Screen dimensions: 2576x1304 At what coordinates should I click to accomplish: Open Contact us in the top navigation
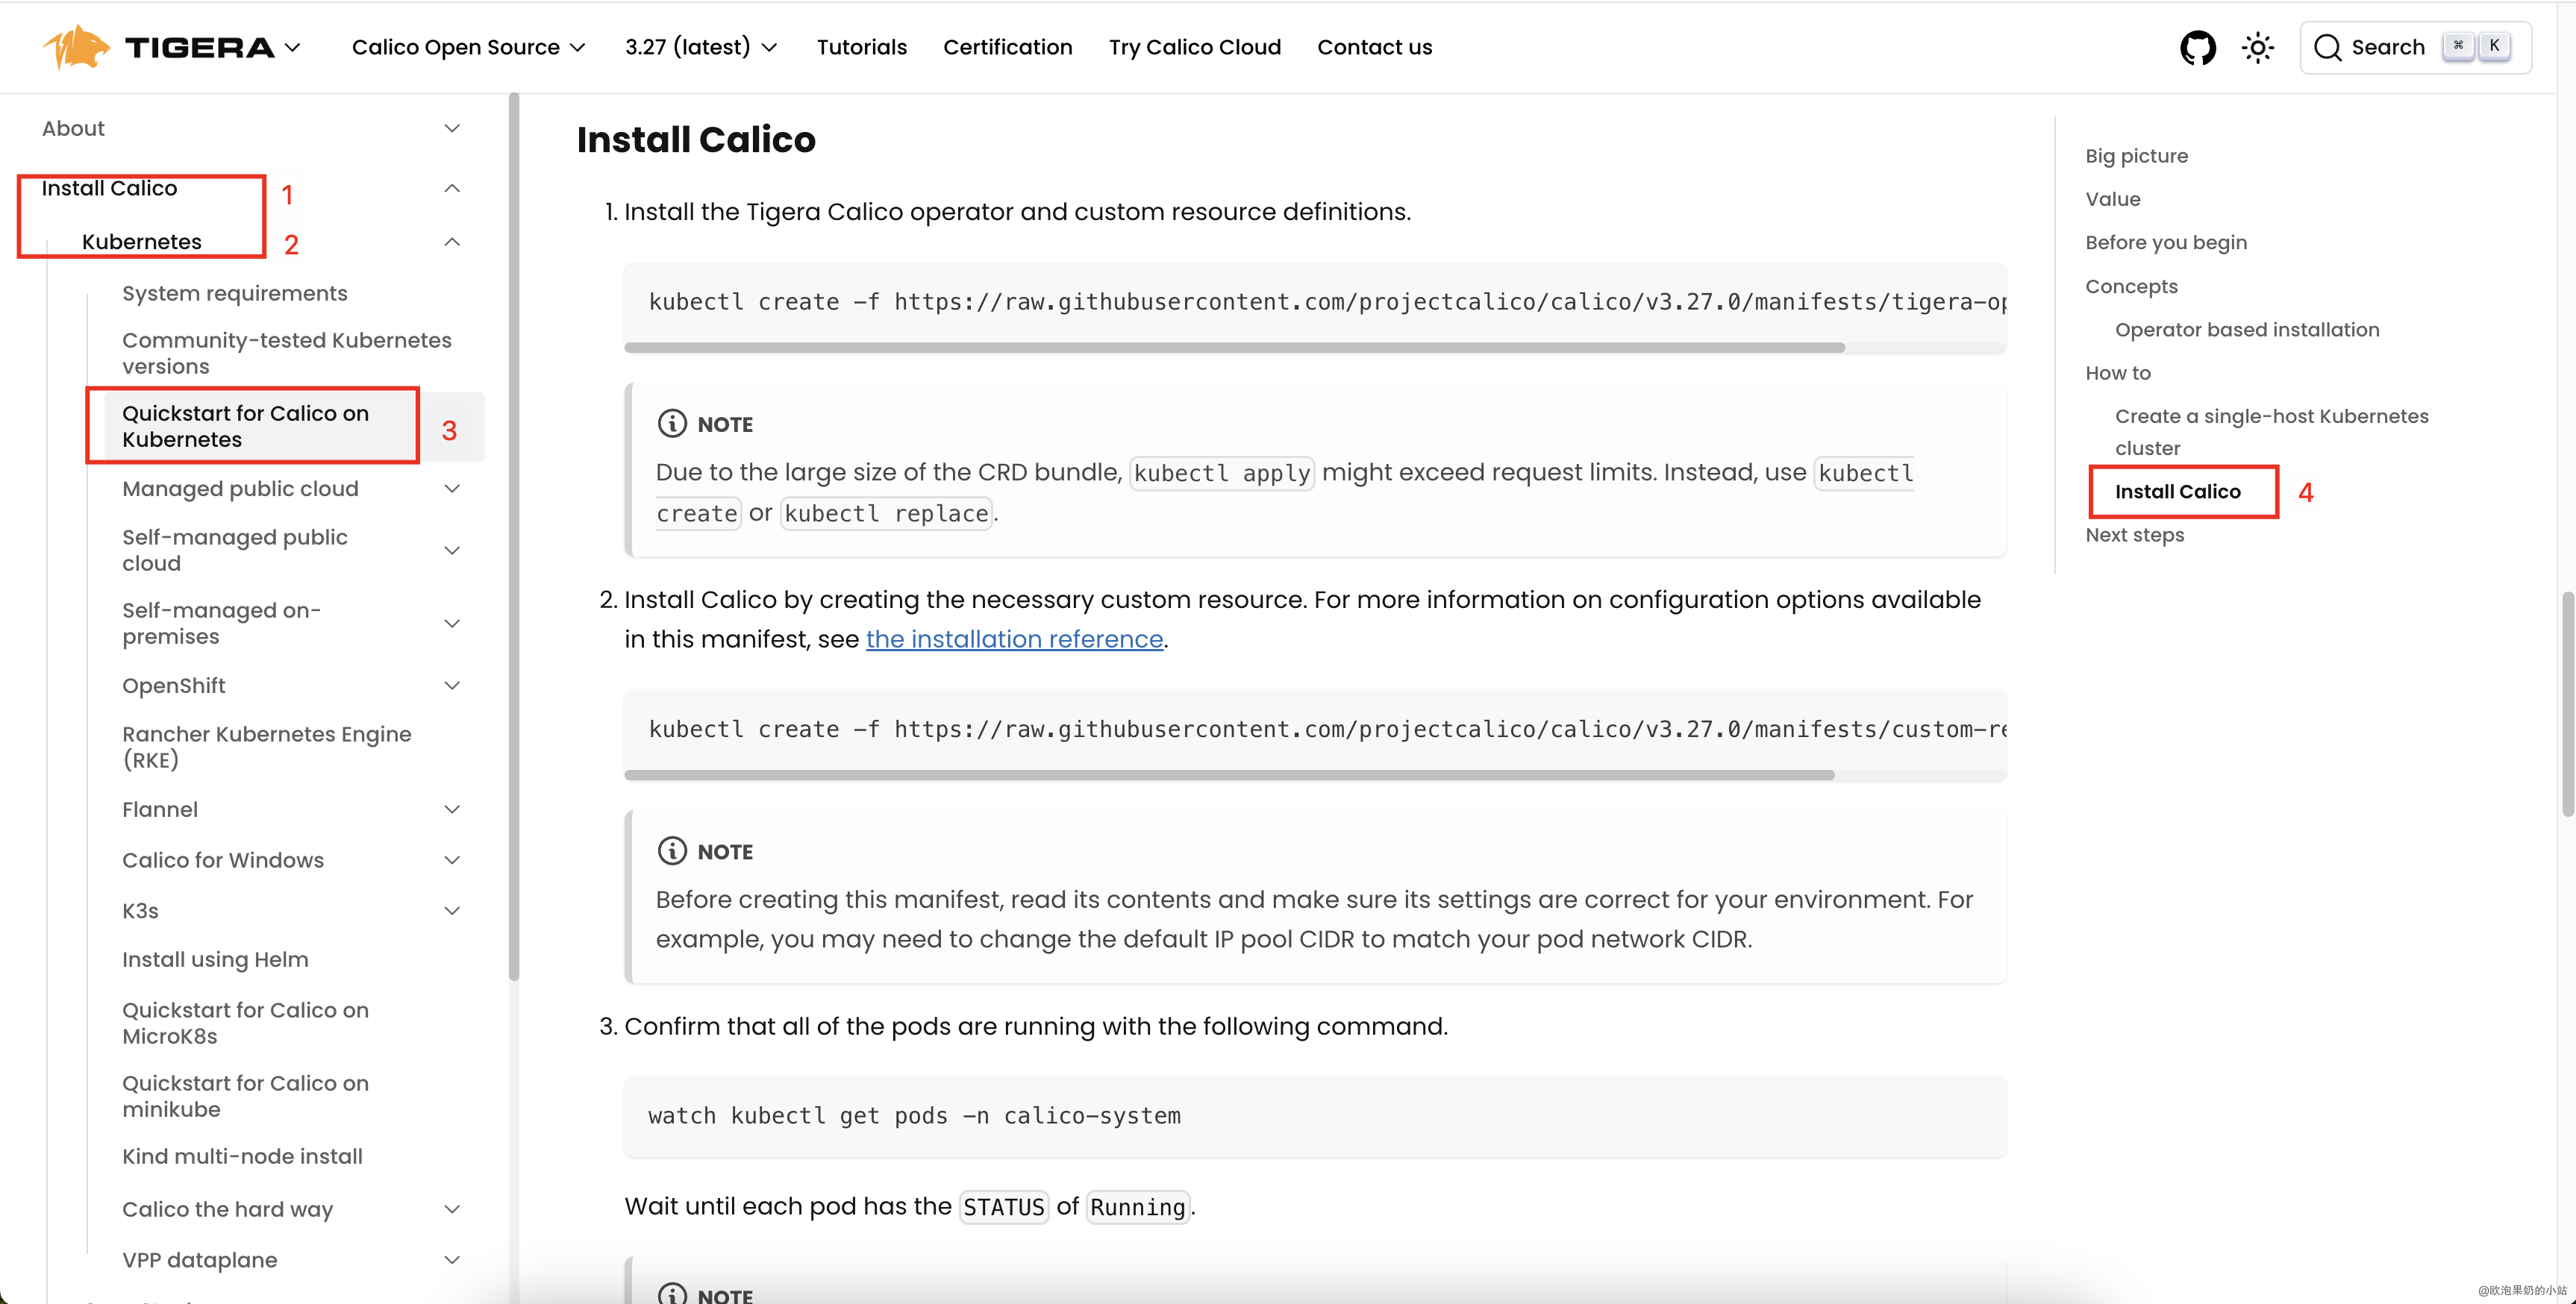click(1374, 47)
